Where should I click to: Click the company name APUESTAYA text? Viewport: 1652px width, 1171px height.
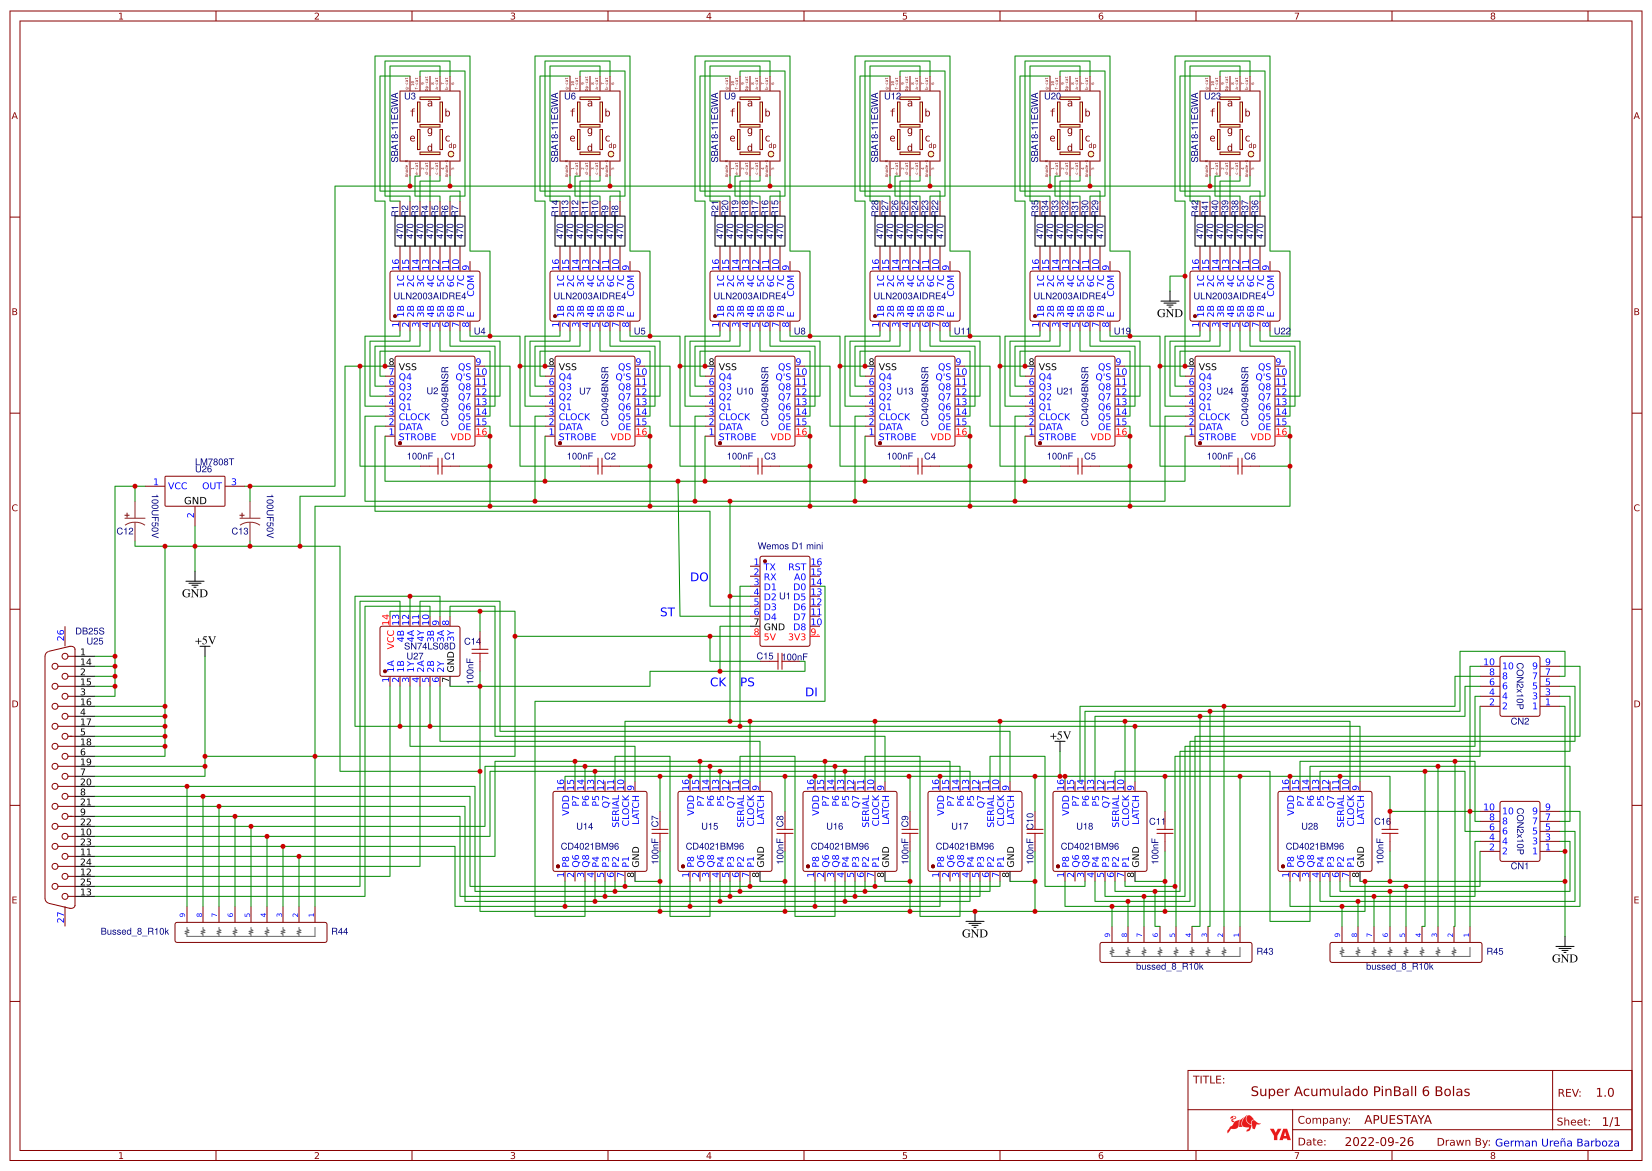[x=1398, y=1120]
